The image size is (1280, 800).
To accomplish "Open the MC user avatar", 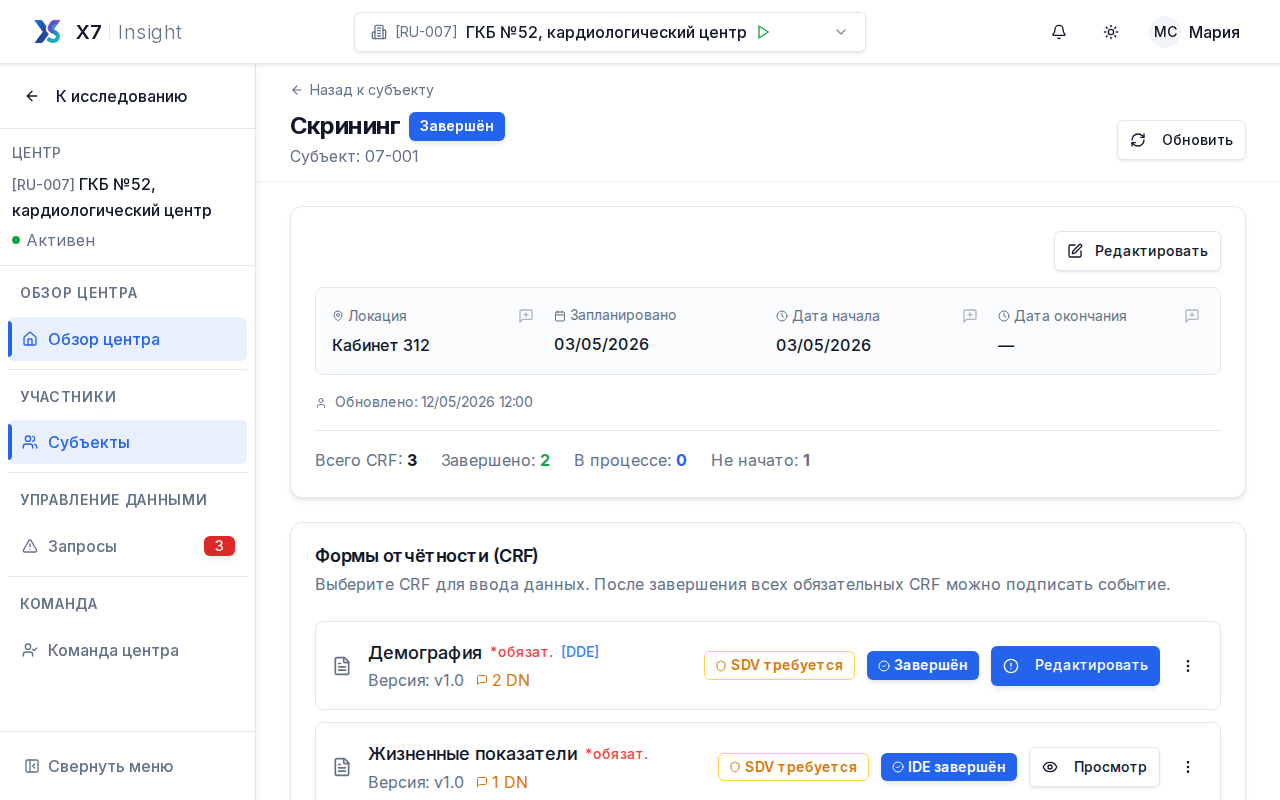I will coord(1165,32).
